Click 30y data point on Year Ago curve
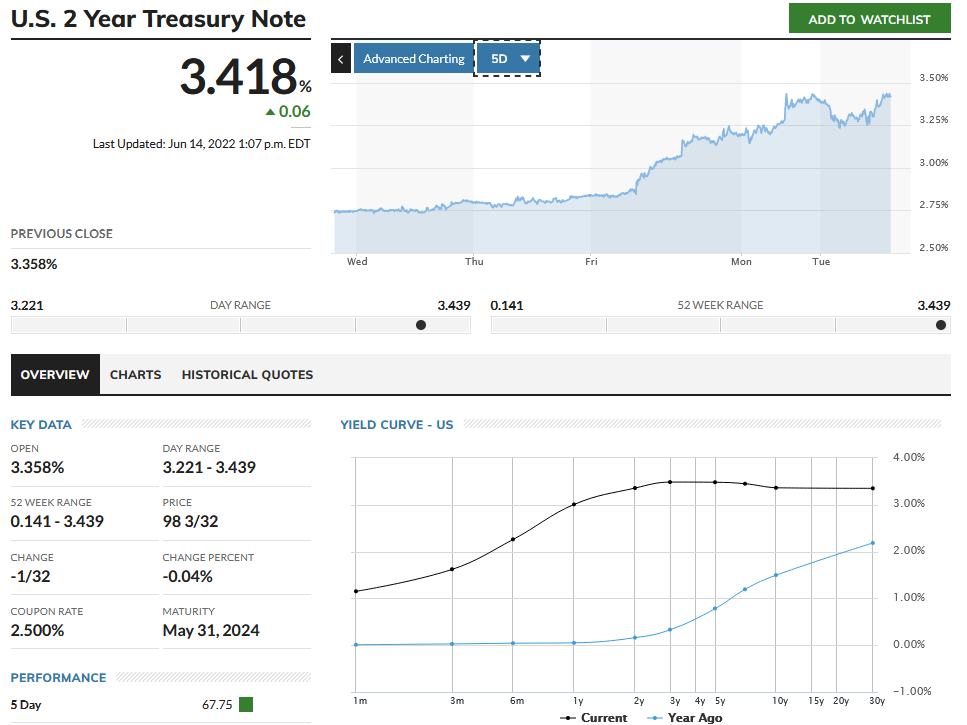 [x=873, y=543]
